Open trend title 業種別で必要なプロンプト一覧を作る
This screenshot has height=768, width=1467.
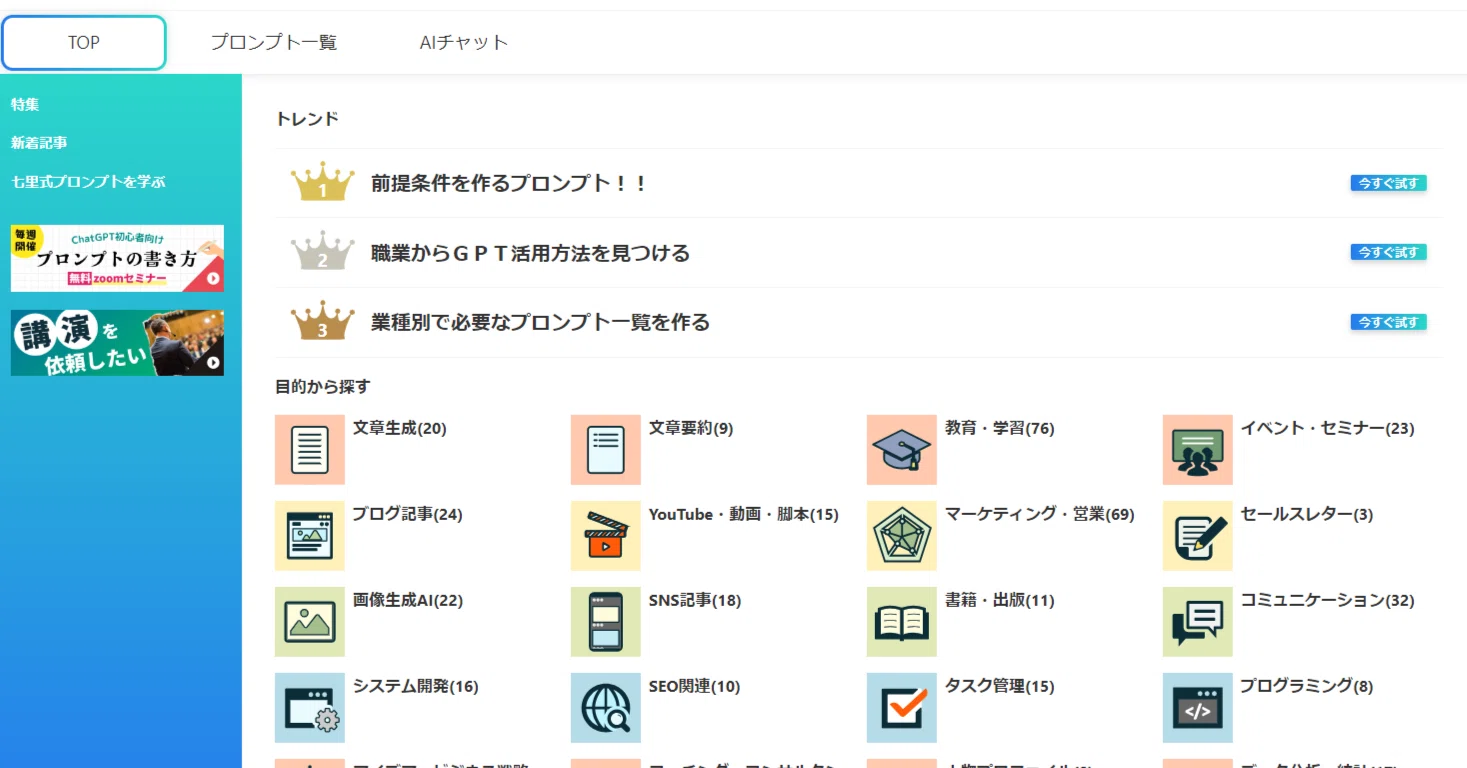pyautogui.click(x=540, y=323)
